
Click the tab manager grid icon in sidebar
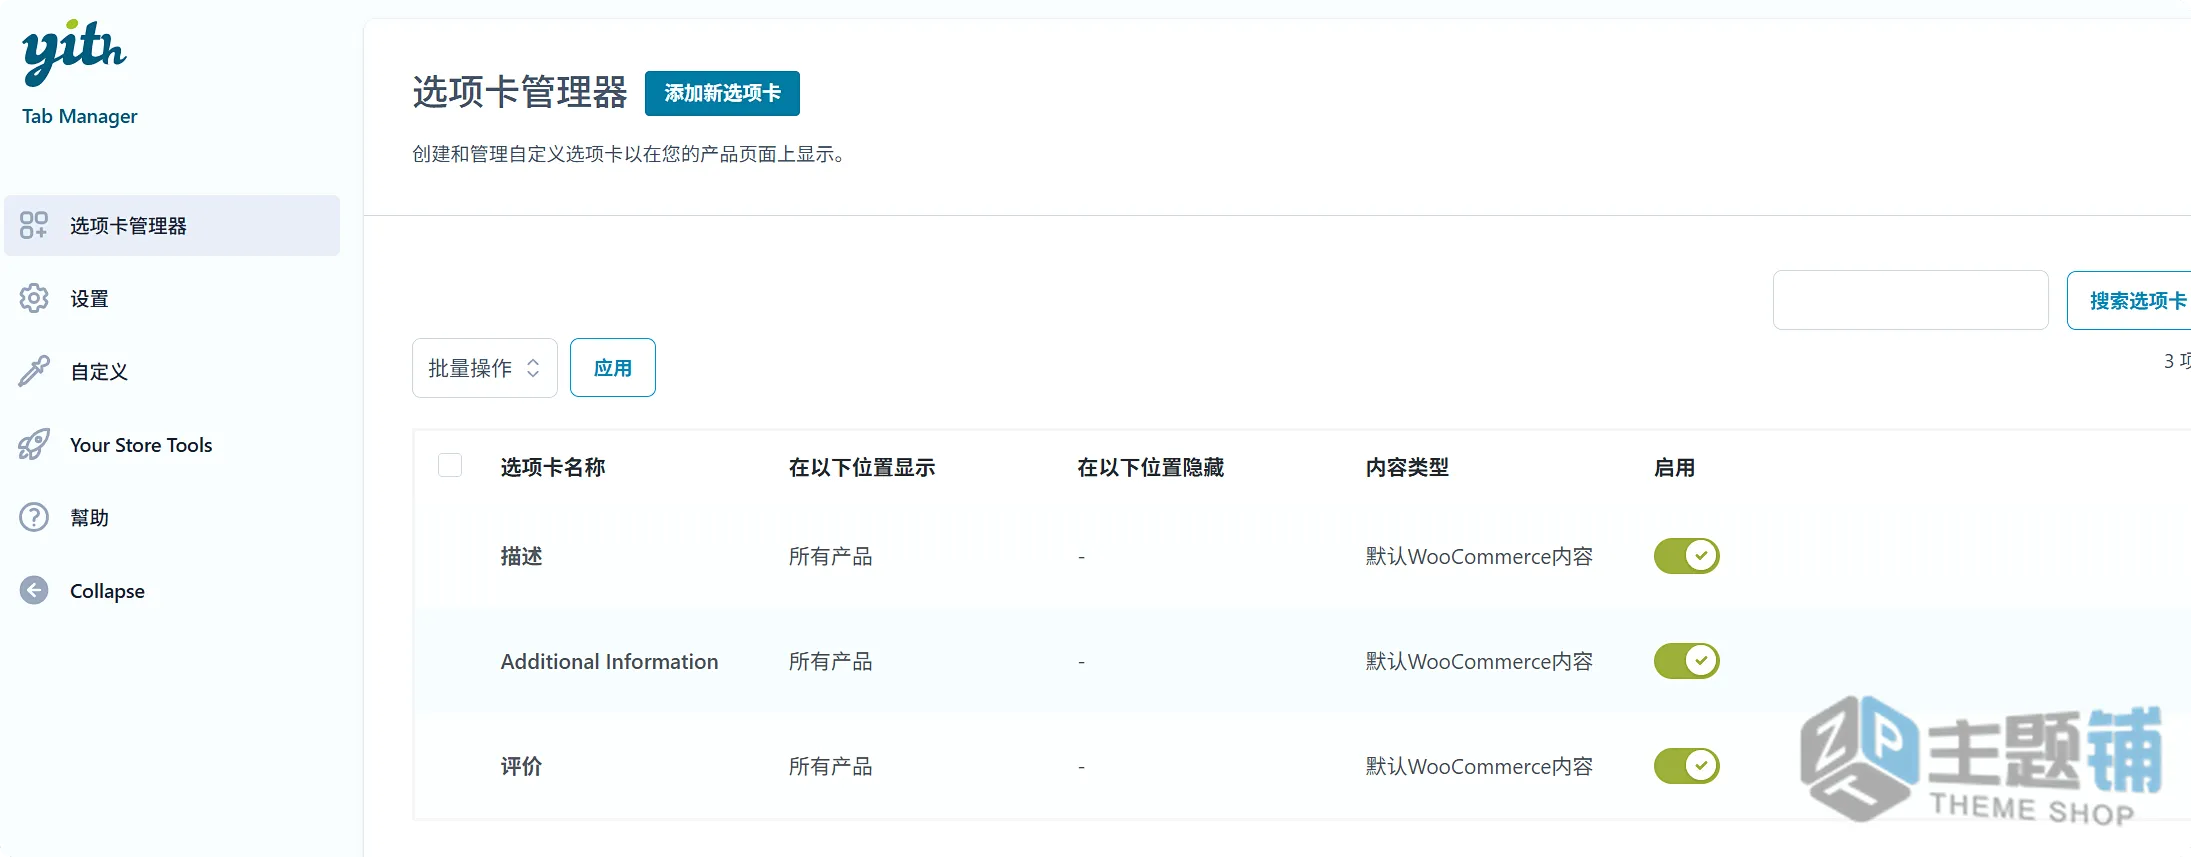(x=34, y=225)
